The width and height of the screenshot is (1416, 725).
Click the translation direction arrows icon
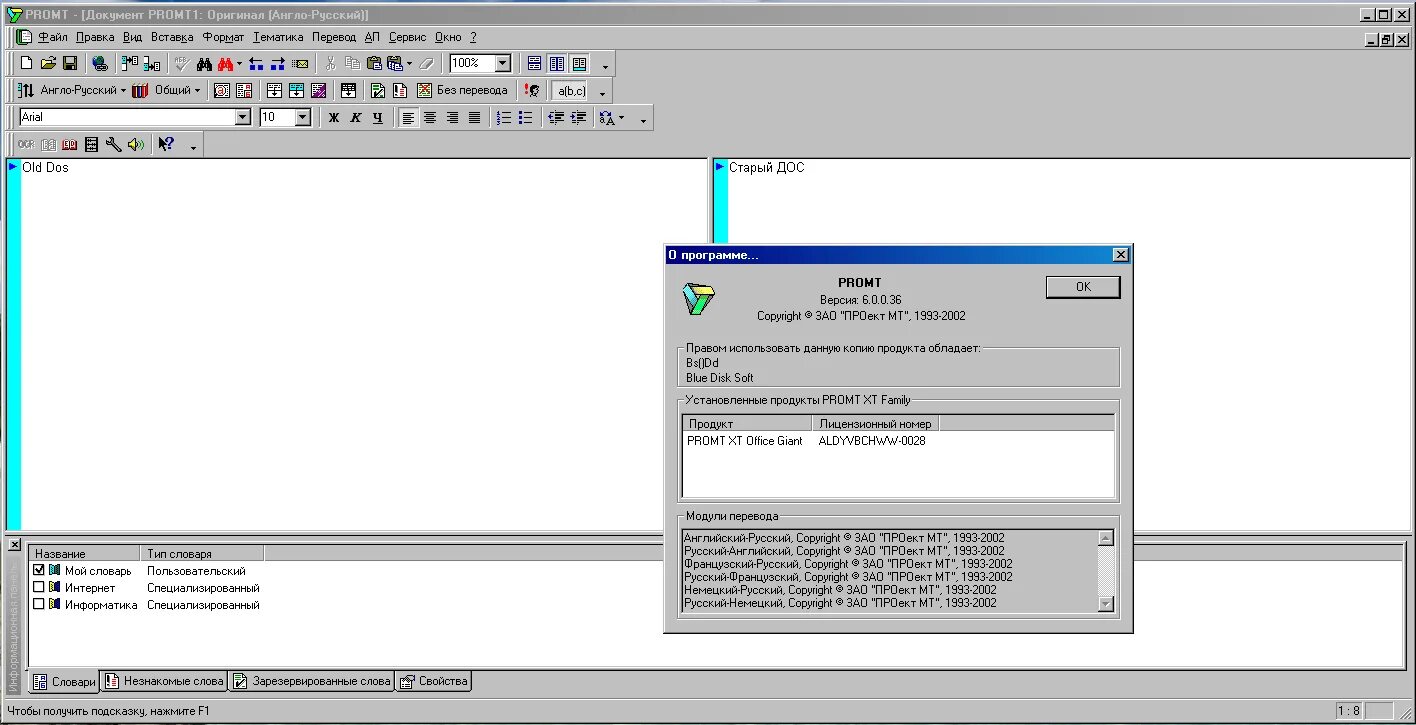click(x=26, y=90)
